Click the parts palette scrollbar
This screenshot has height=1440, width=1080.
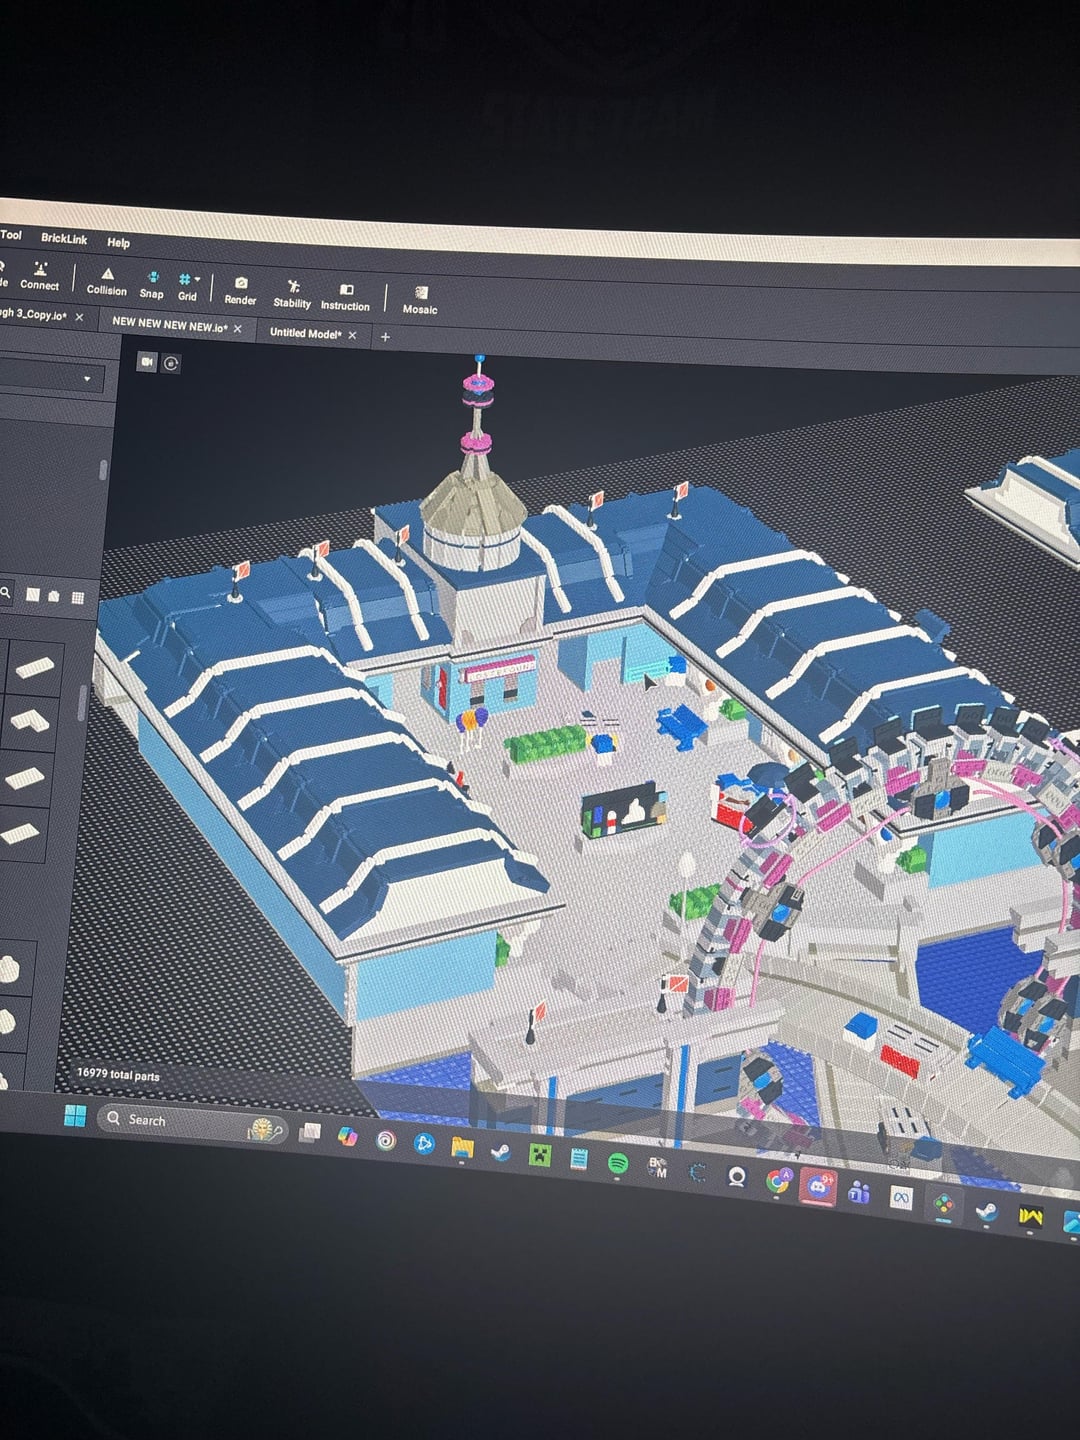click(x=83, y=703)
